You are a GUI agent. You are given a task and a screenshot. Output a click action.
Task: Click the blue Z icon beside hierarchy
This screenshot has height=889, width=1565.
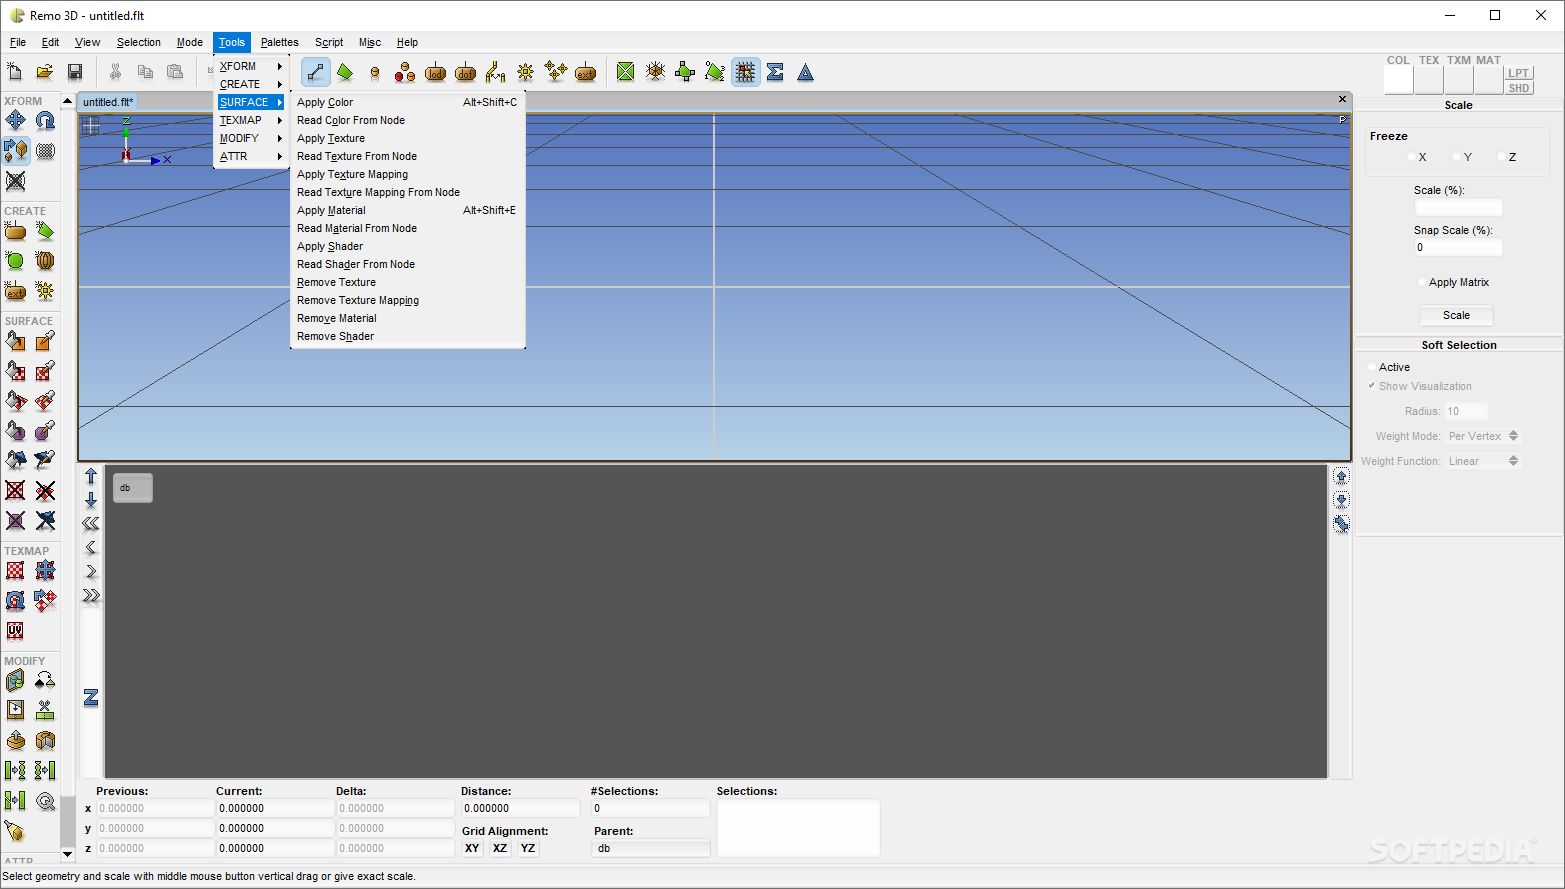tap(91, 698)
